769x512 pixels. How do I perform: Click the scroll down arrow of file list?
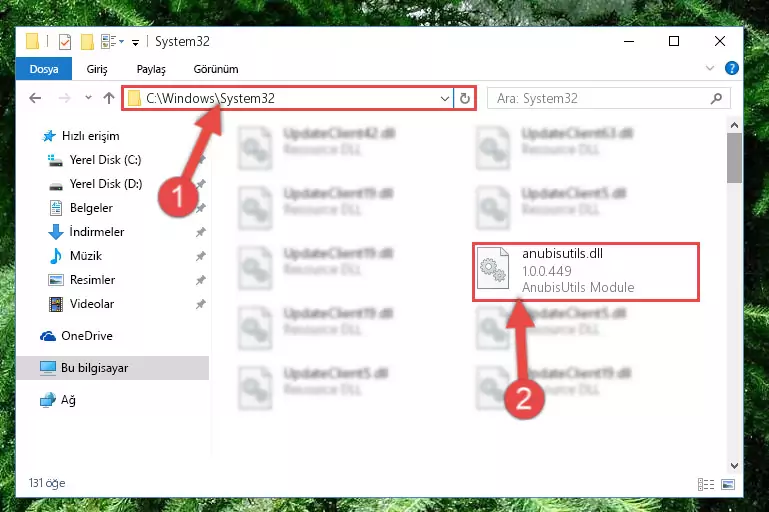click(x=734, y=465)
